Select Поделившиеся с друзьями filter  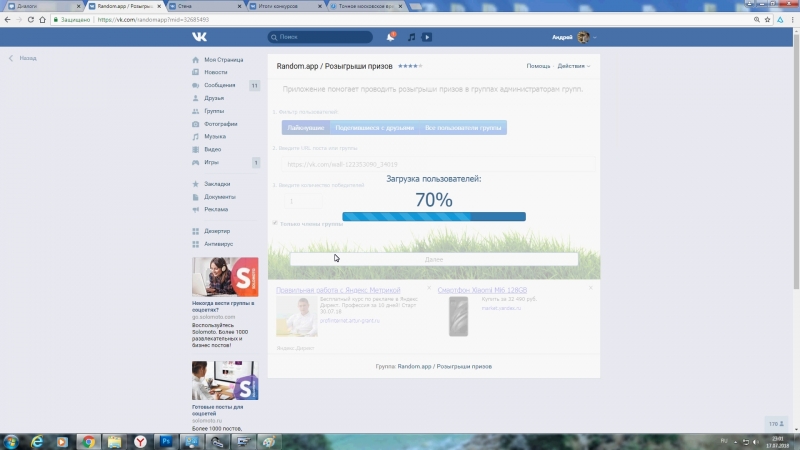(374, 128)
